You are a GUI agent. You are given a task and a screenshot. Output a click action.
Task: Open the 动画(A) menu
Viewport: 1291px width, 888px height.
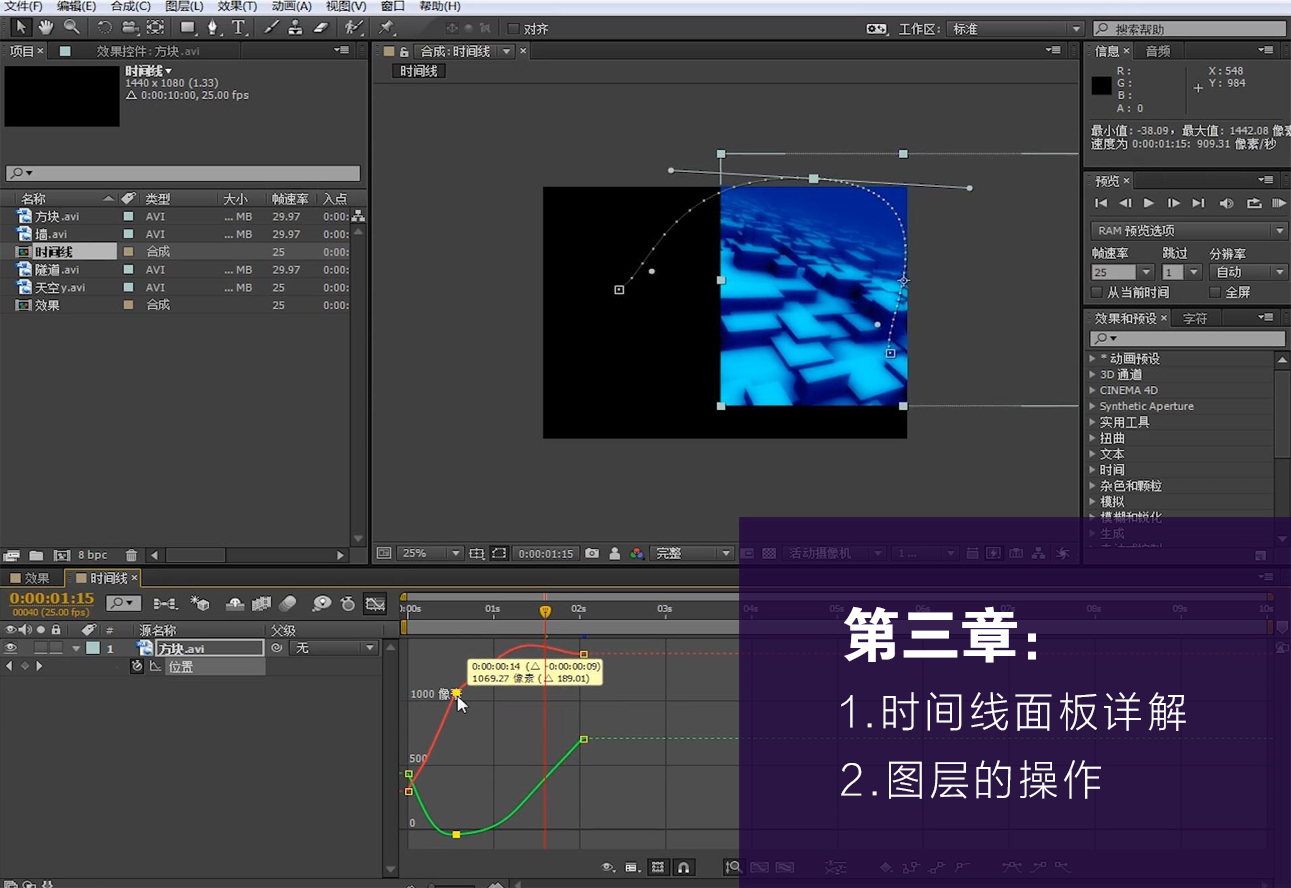click(292, 6)
